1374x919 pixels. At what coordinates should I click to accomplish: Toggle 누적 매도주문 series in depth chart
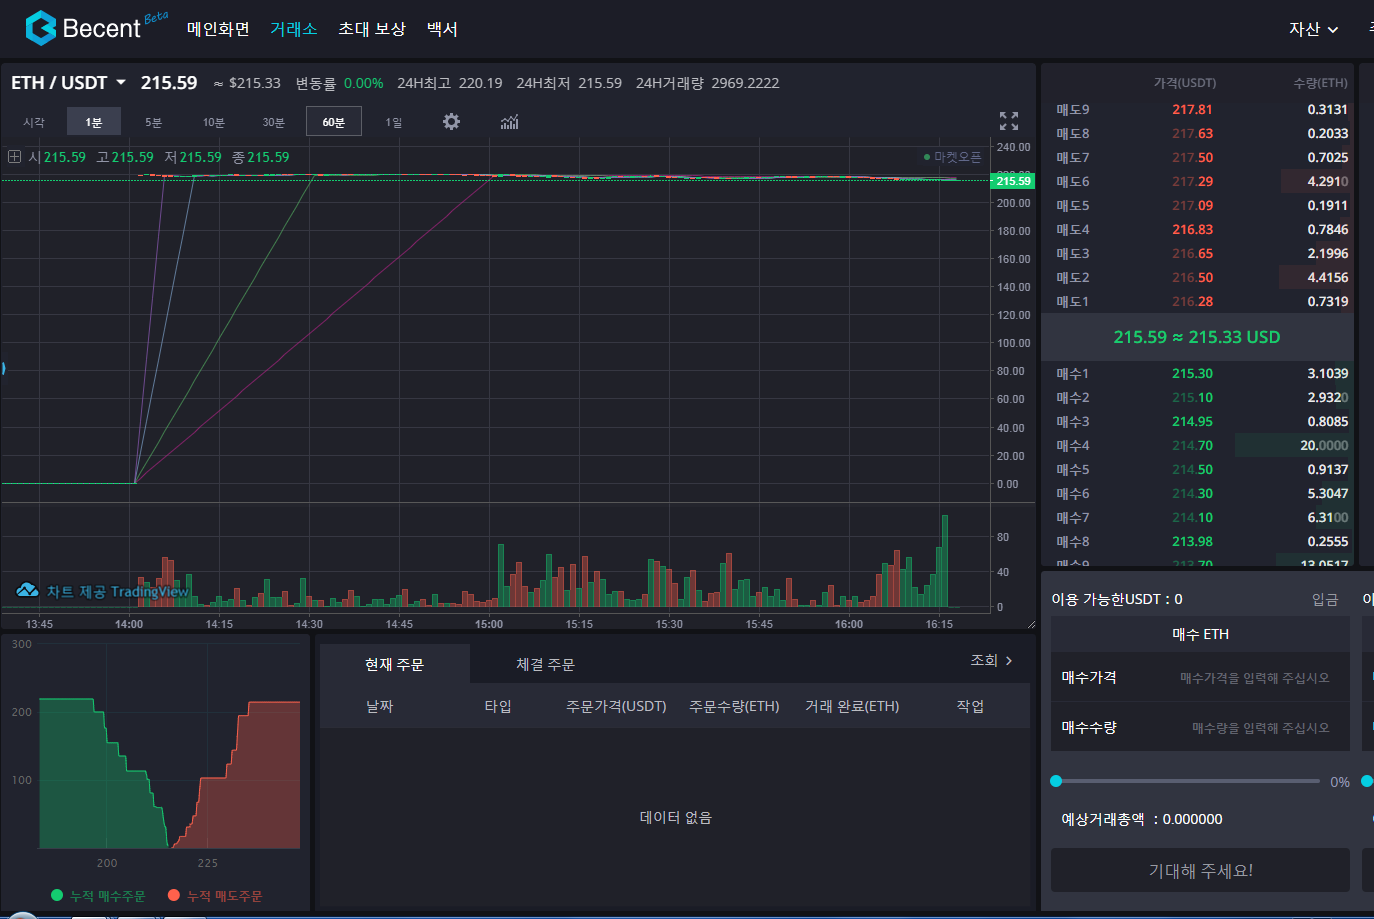(215, 896)
